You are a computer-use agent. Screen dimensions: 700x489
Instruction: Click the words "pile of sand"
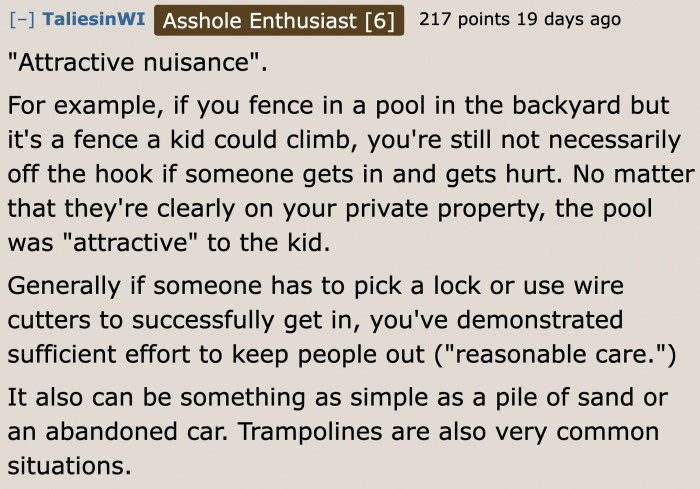click(x=564, y=397)
